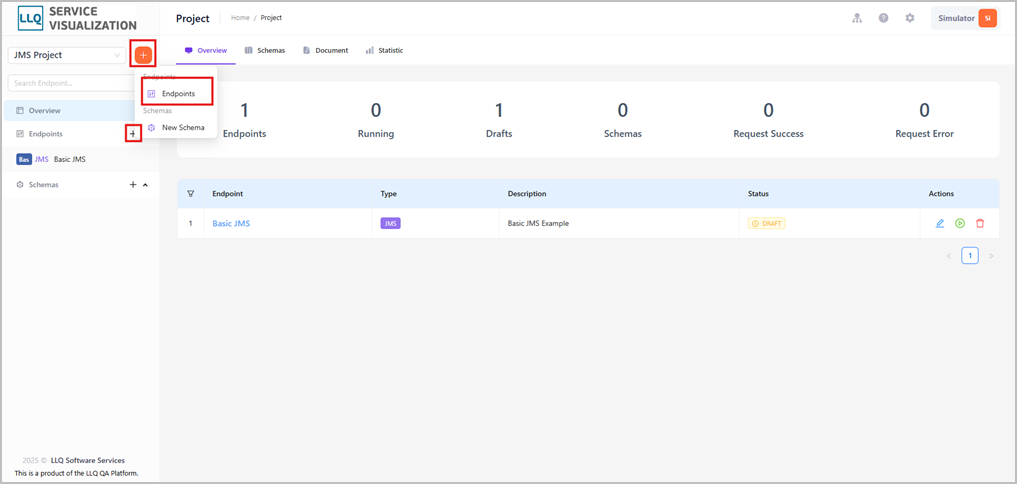Click the orange plus add button
1017x484 pixels.
point(143,55)
